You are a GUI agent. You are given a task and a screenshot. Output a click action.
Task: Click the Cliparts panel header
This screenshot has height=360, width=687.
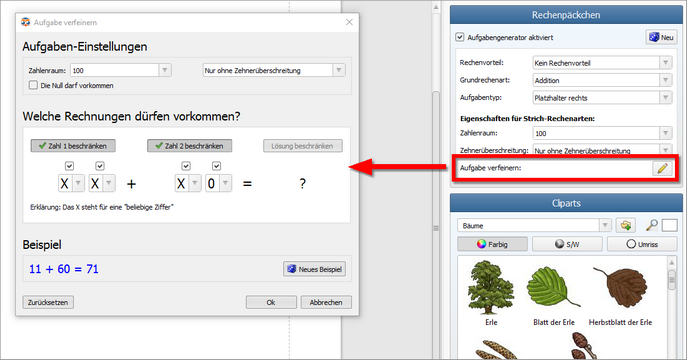566,203
